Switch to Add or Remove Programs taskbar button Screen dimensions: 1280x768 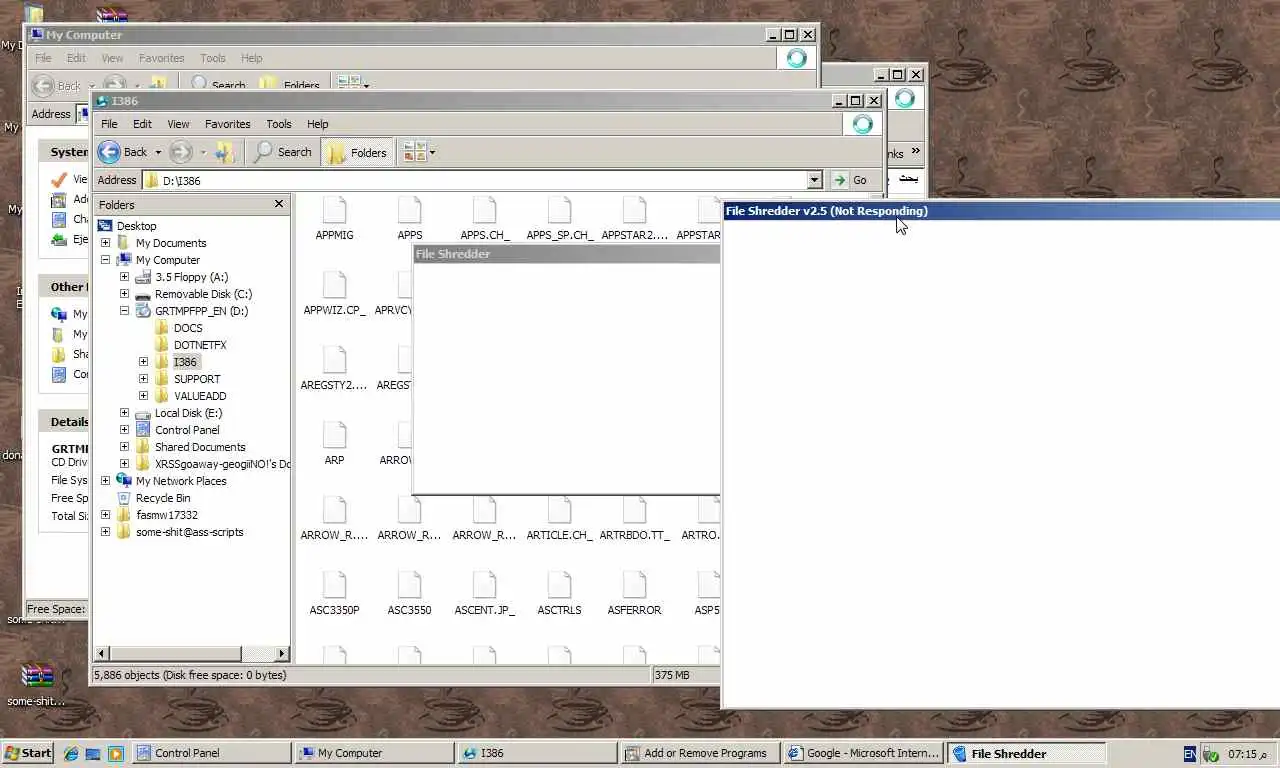point(698,753)
